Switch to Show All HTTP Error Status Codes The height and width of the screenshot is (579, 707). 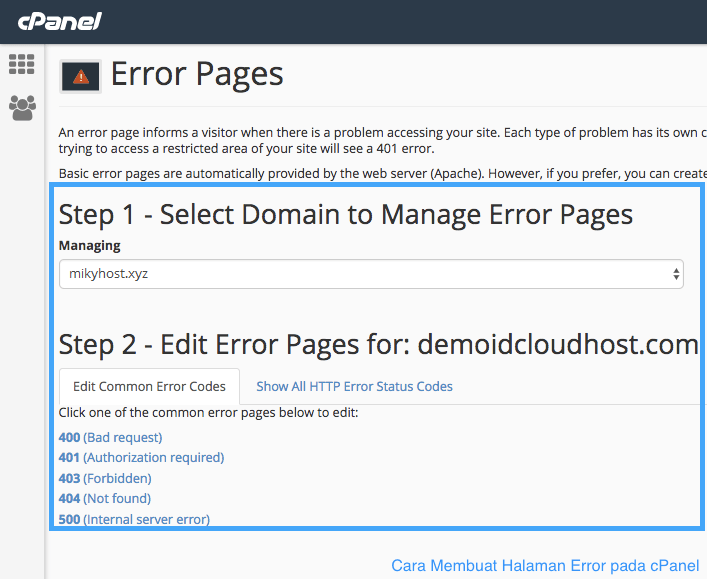354,386
